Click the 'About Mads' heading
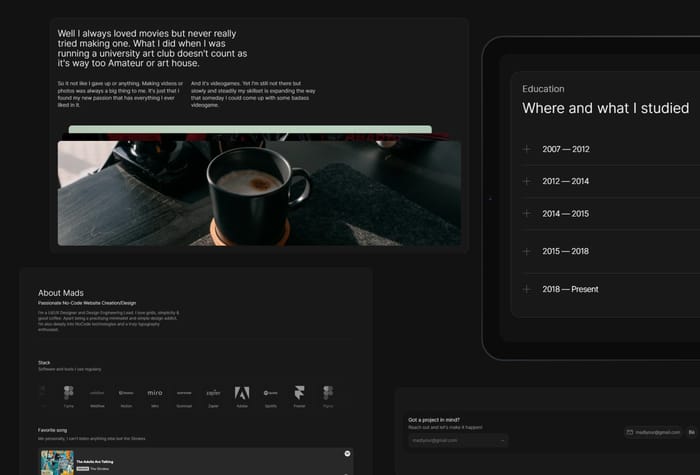 [61, 293]
